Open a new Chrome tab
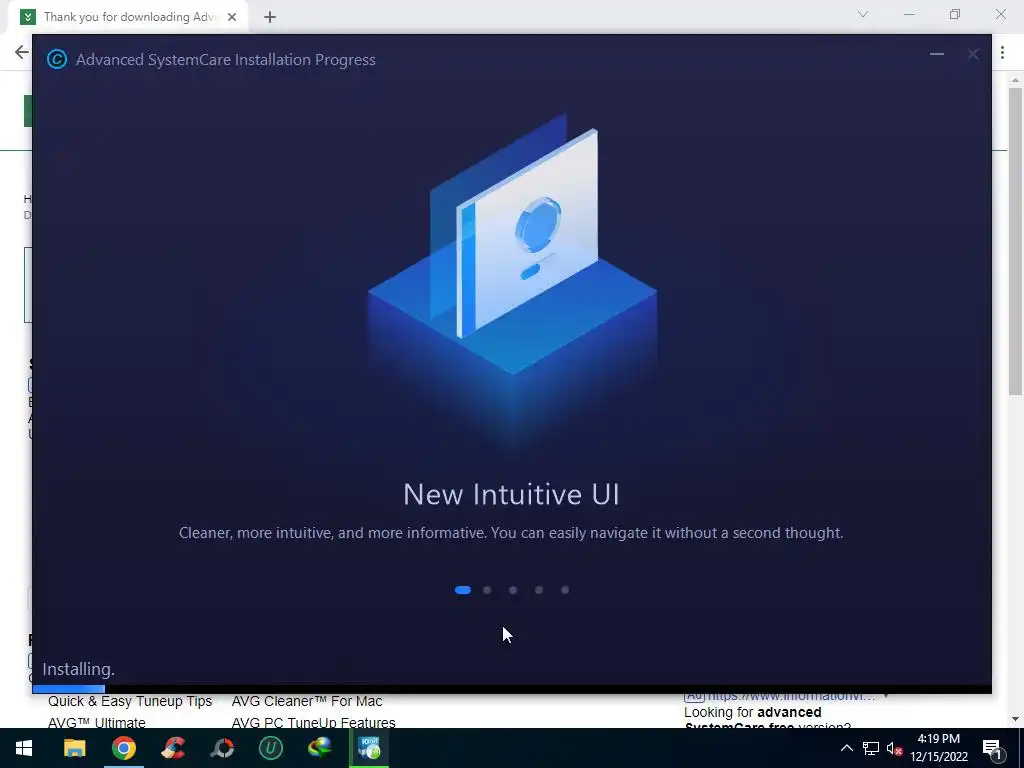 [270, 17]
